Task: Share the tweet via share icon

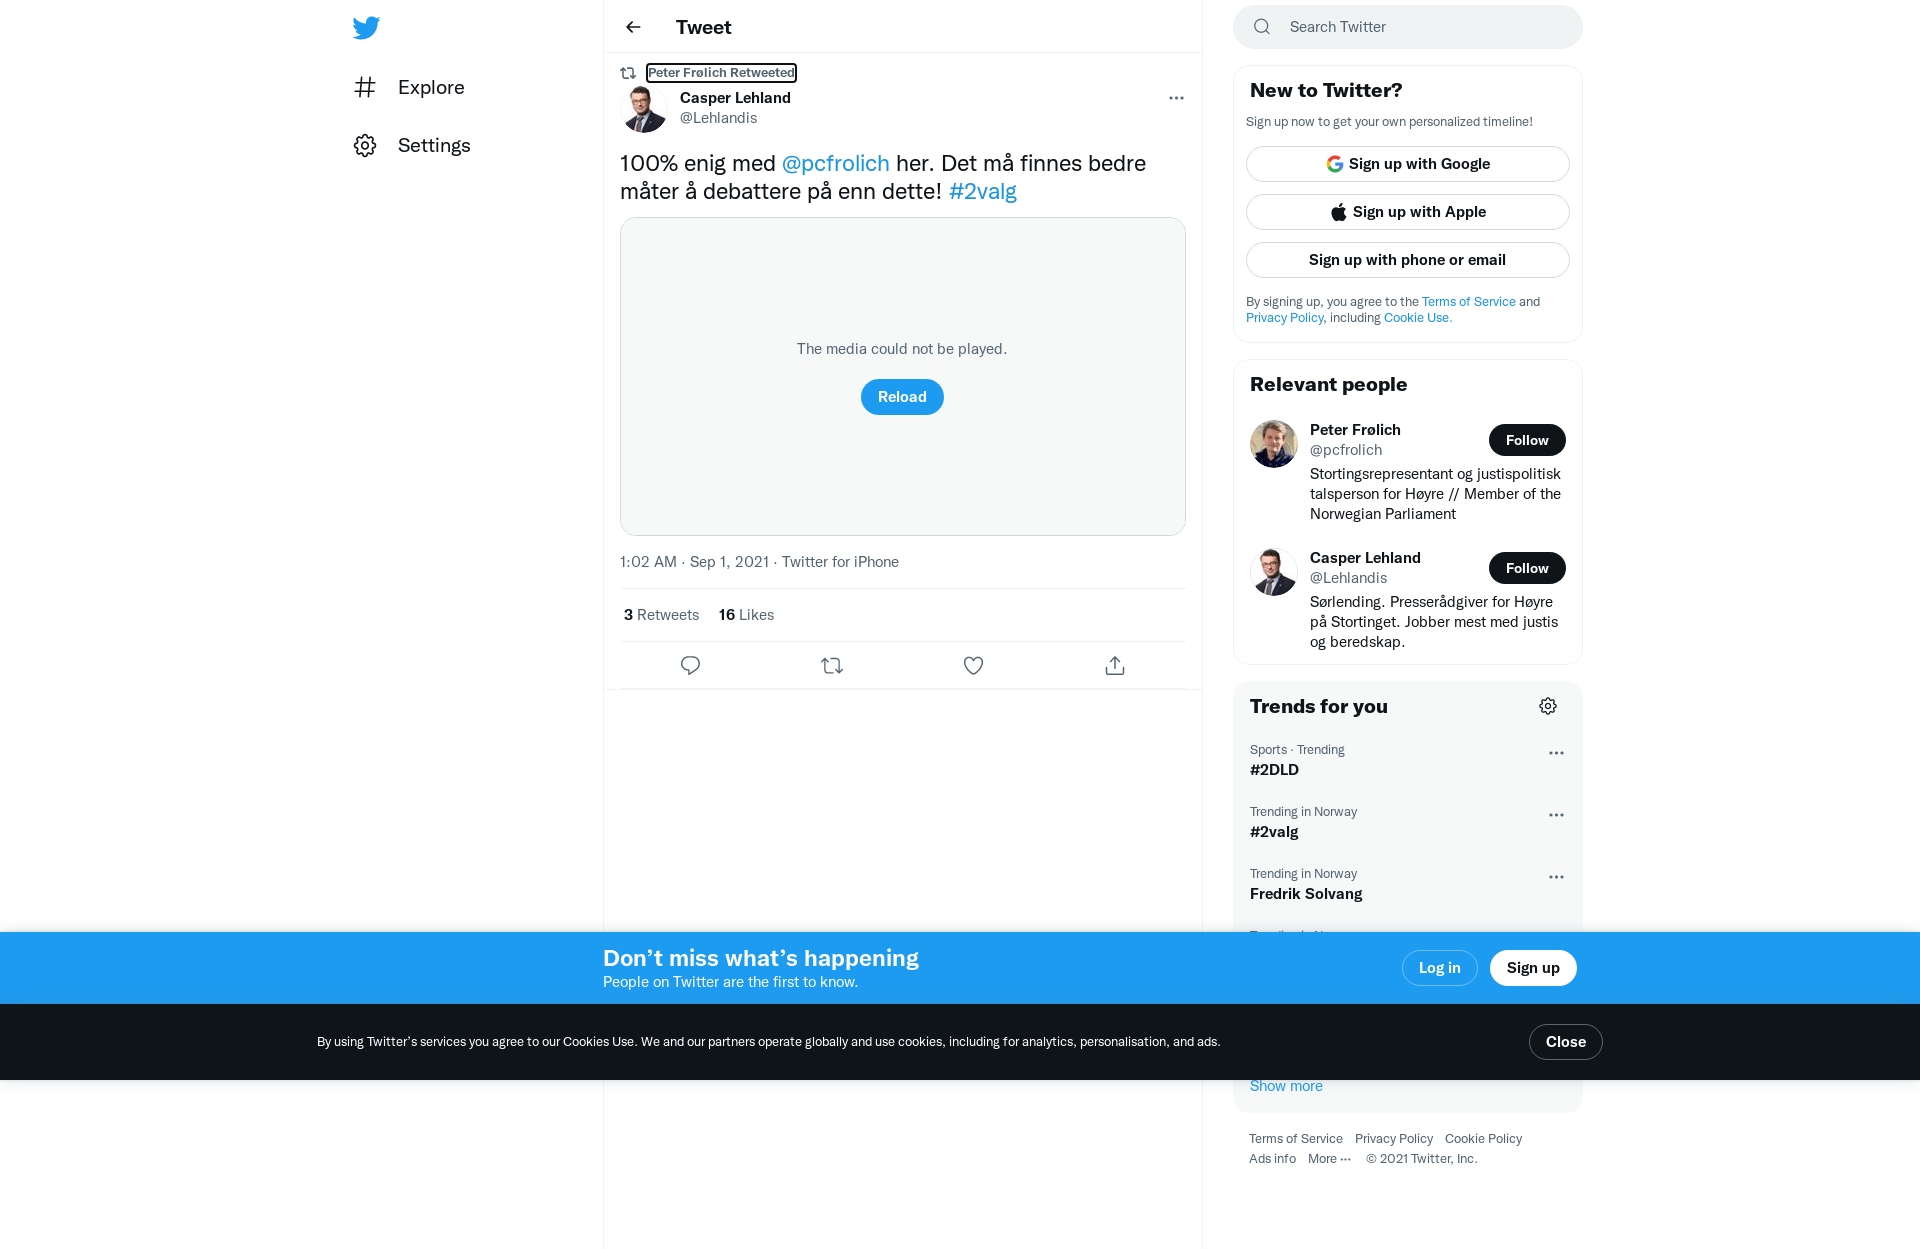Action: (1115, 665)
